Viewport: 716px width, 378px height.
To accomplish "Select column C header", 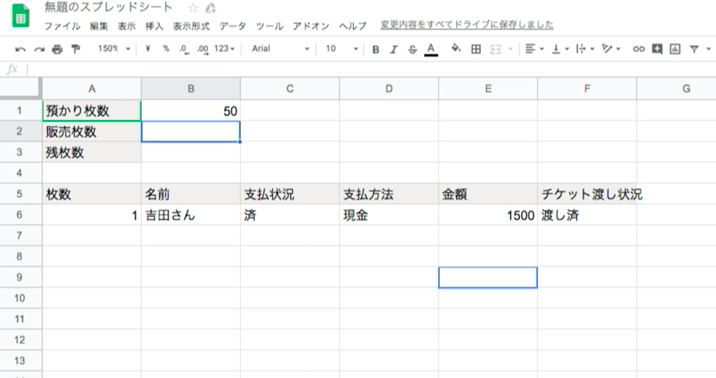I will pos(290,89).
